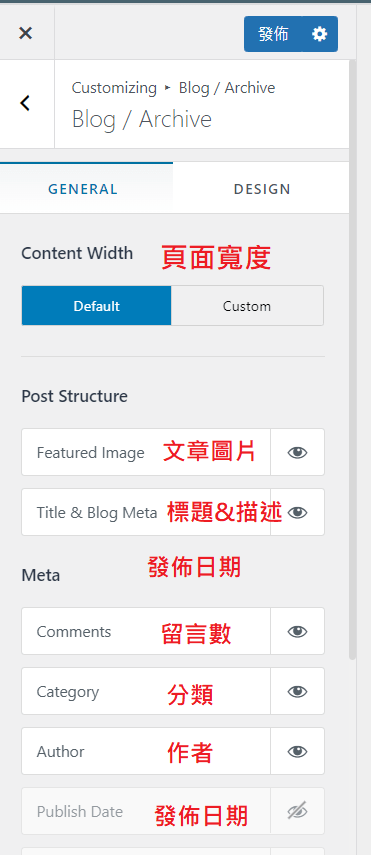Close the Customizer with the X icon
The image size is (371, 855).
click(x=26, y=33)
